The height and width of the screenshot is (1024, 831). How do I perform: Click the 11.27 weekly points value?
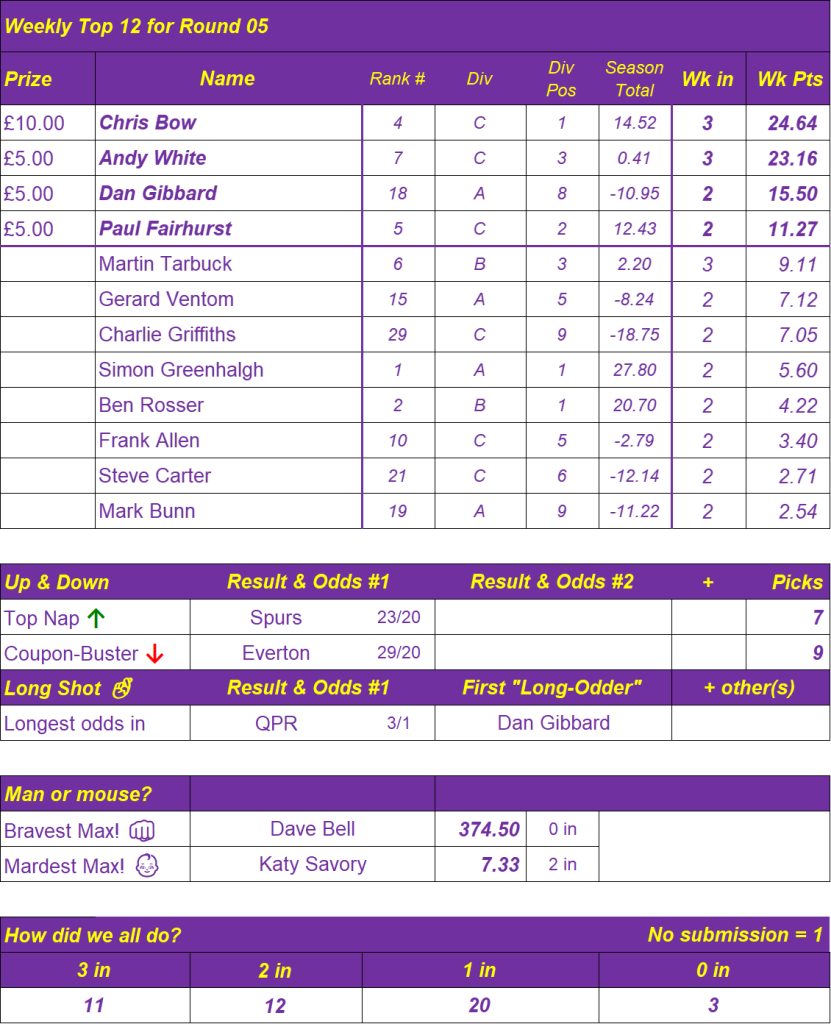[792, 229]
